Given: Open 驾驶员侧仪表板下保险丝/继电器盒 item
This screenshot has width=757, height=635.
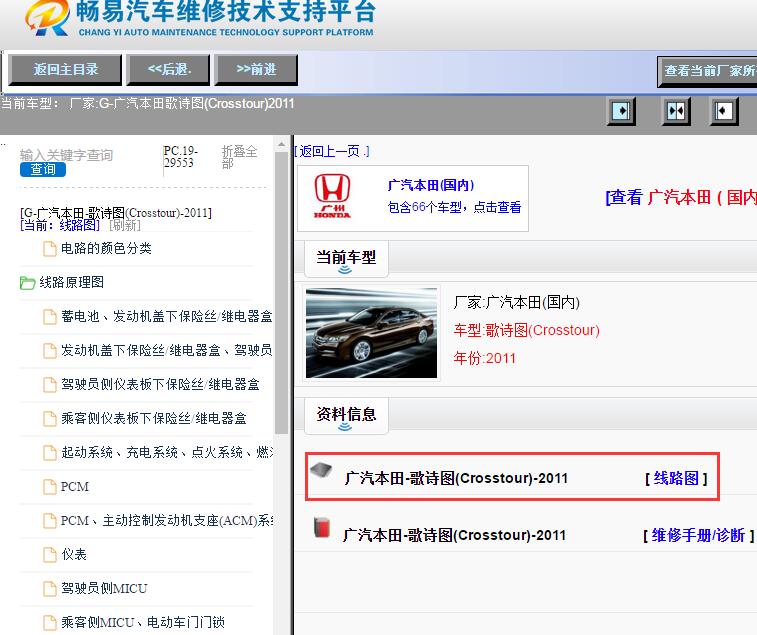Looking at the screenshot, I should 160,384.
